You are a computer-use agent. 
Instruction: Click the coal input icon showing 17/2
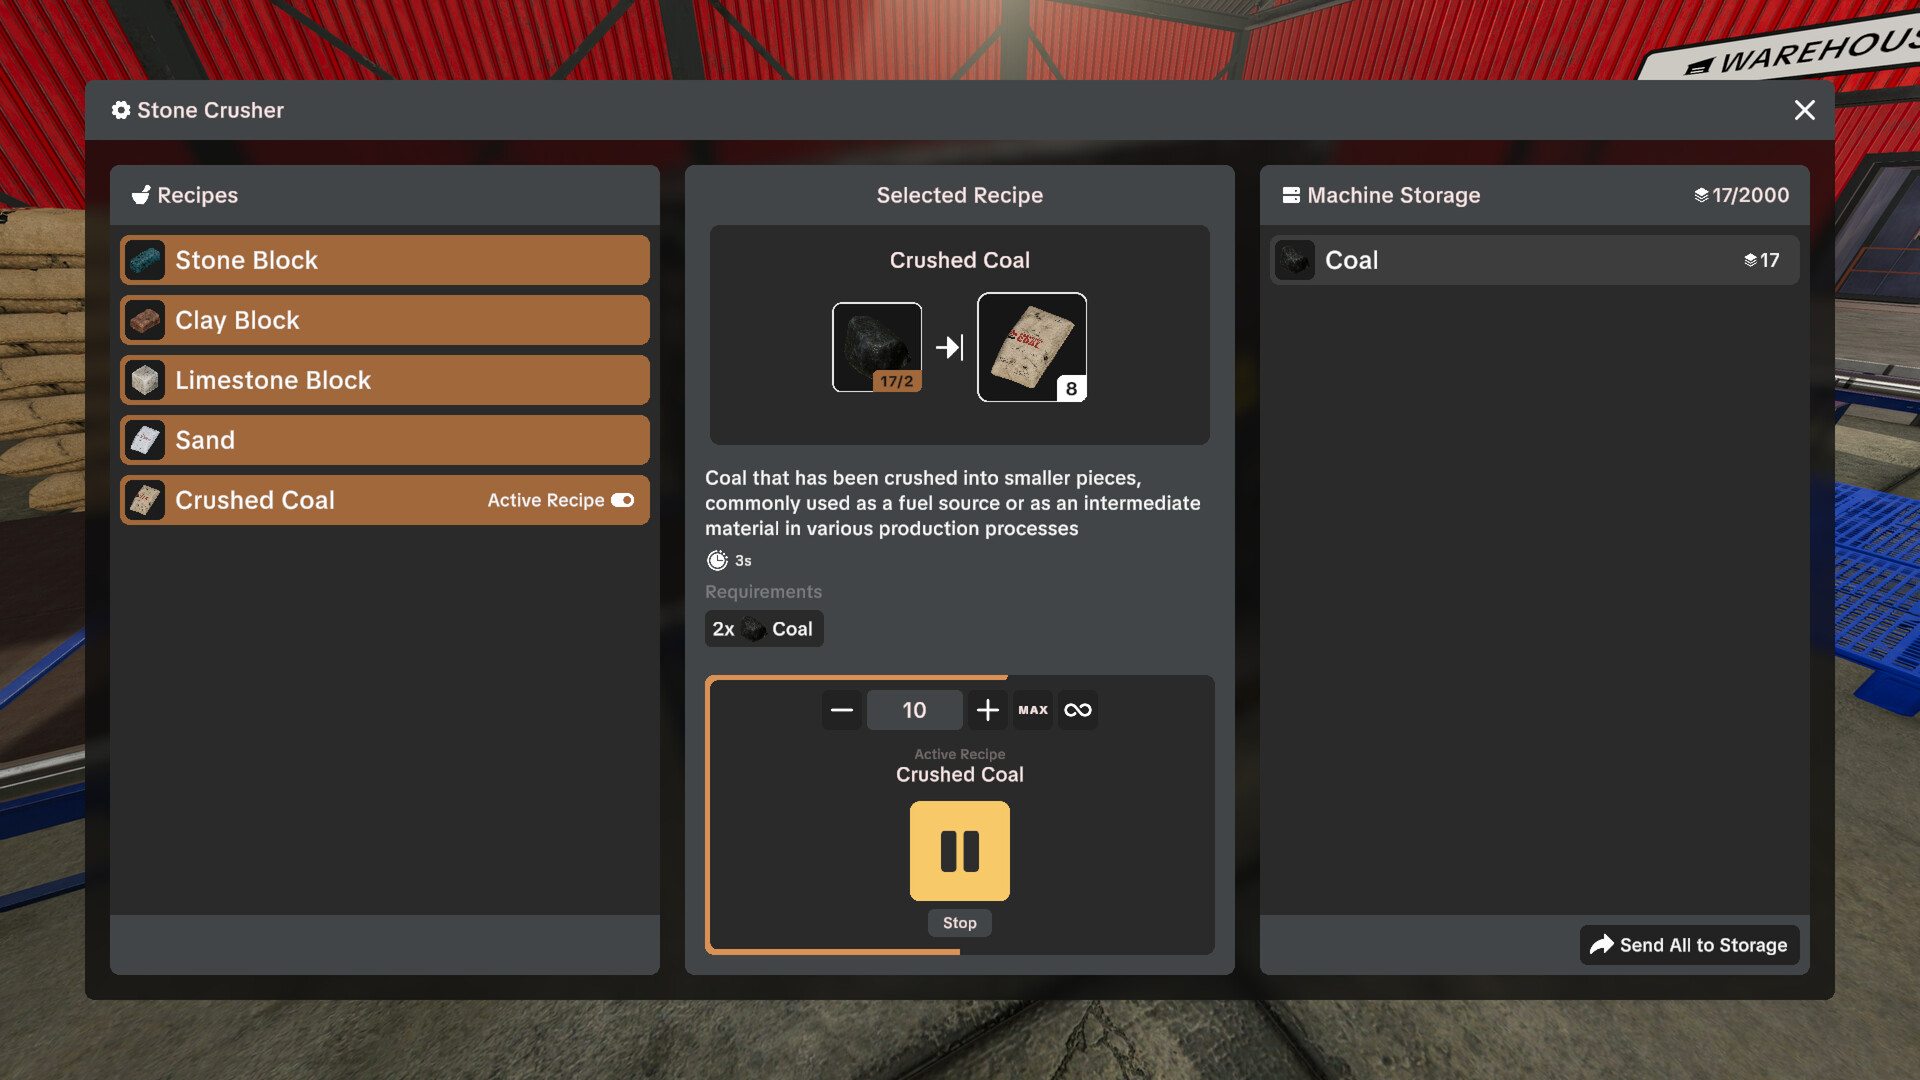pos(876,347)
